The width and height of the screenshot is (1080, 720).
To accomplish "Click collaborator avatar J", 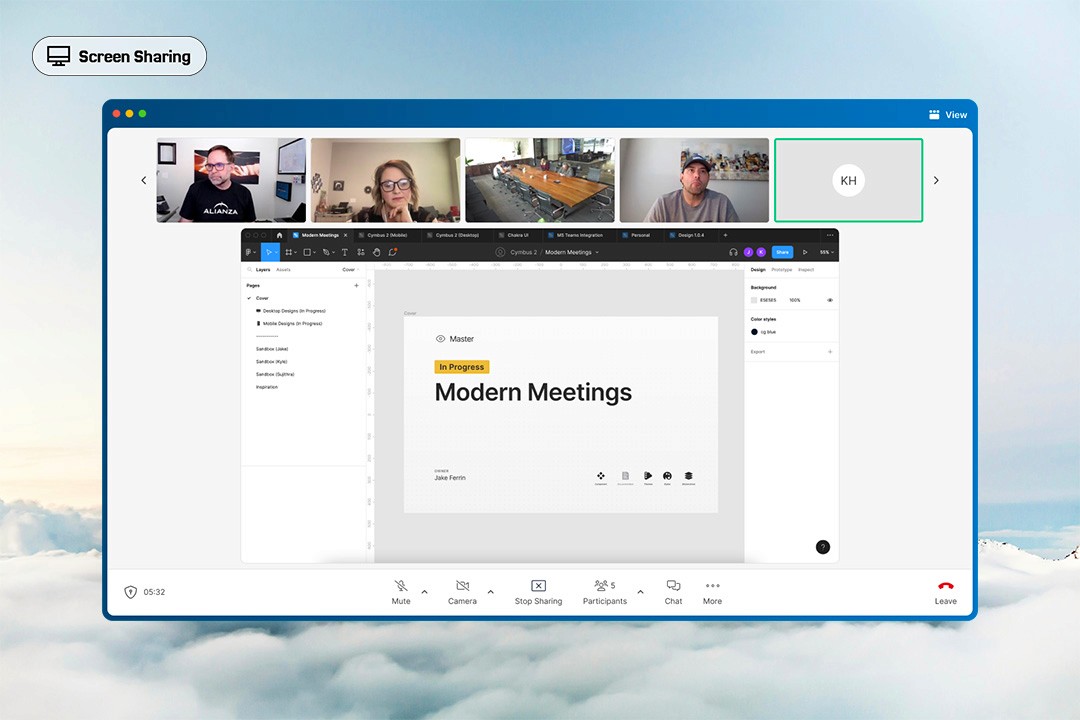I will [749, 252].
